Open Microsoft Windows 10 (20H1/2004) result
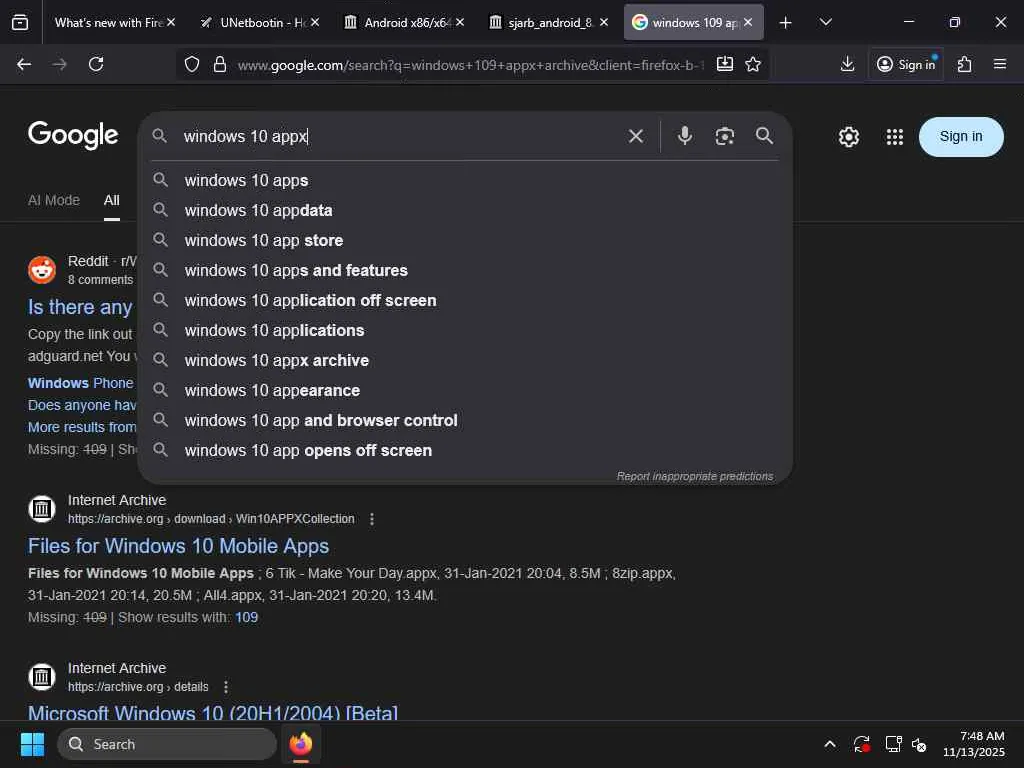The width and height of the screenshot is (1024, 768). (213, 712)
